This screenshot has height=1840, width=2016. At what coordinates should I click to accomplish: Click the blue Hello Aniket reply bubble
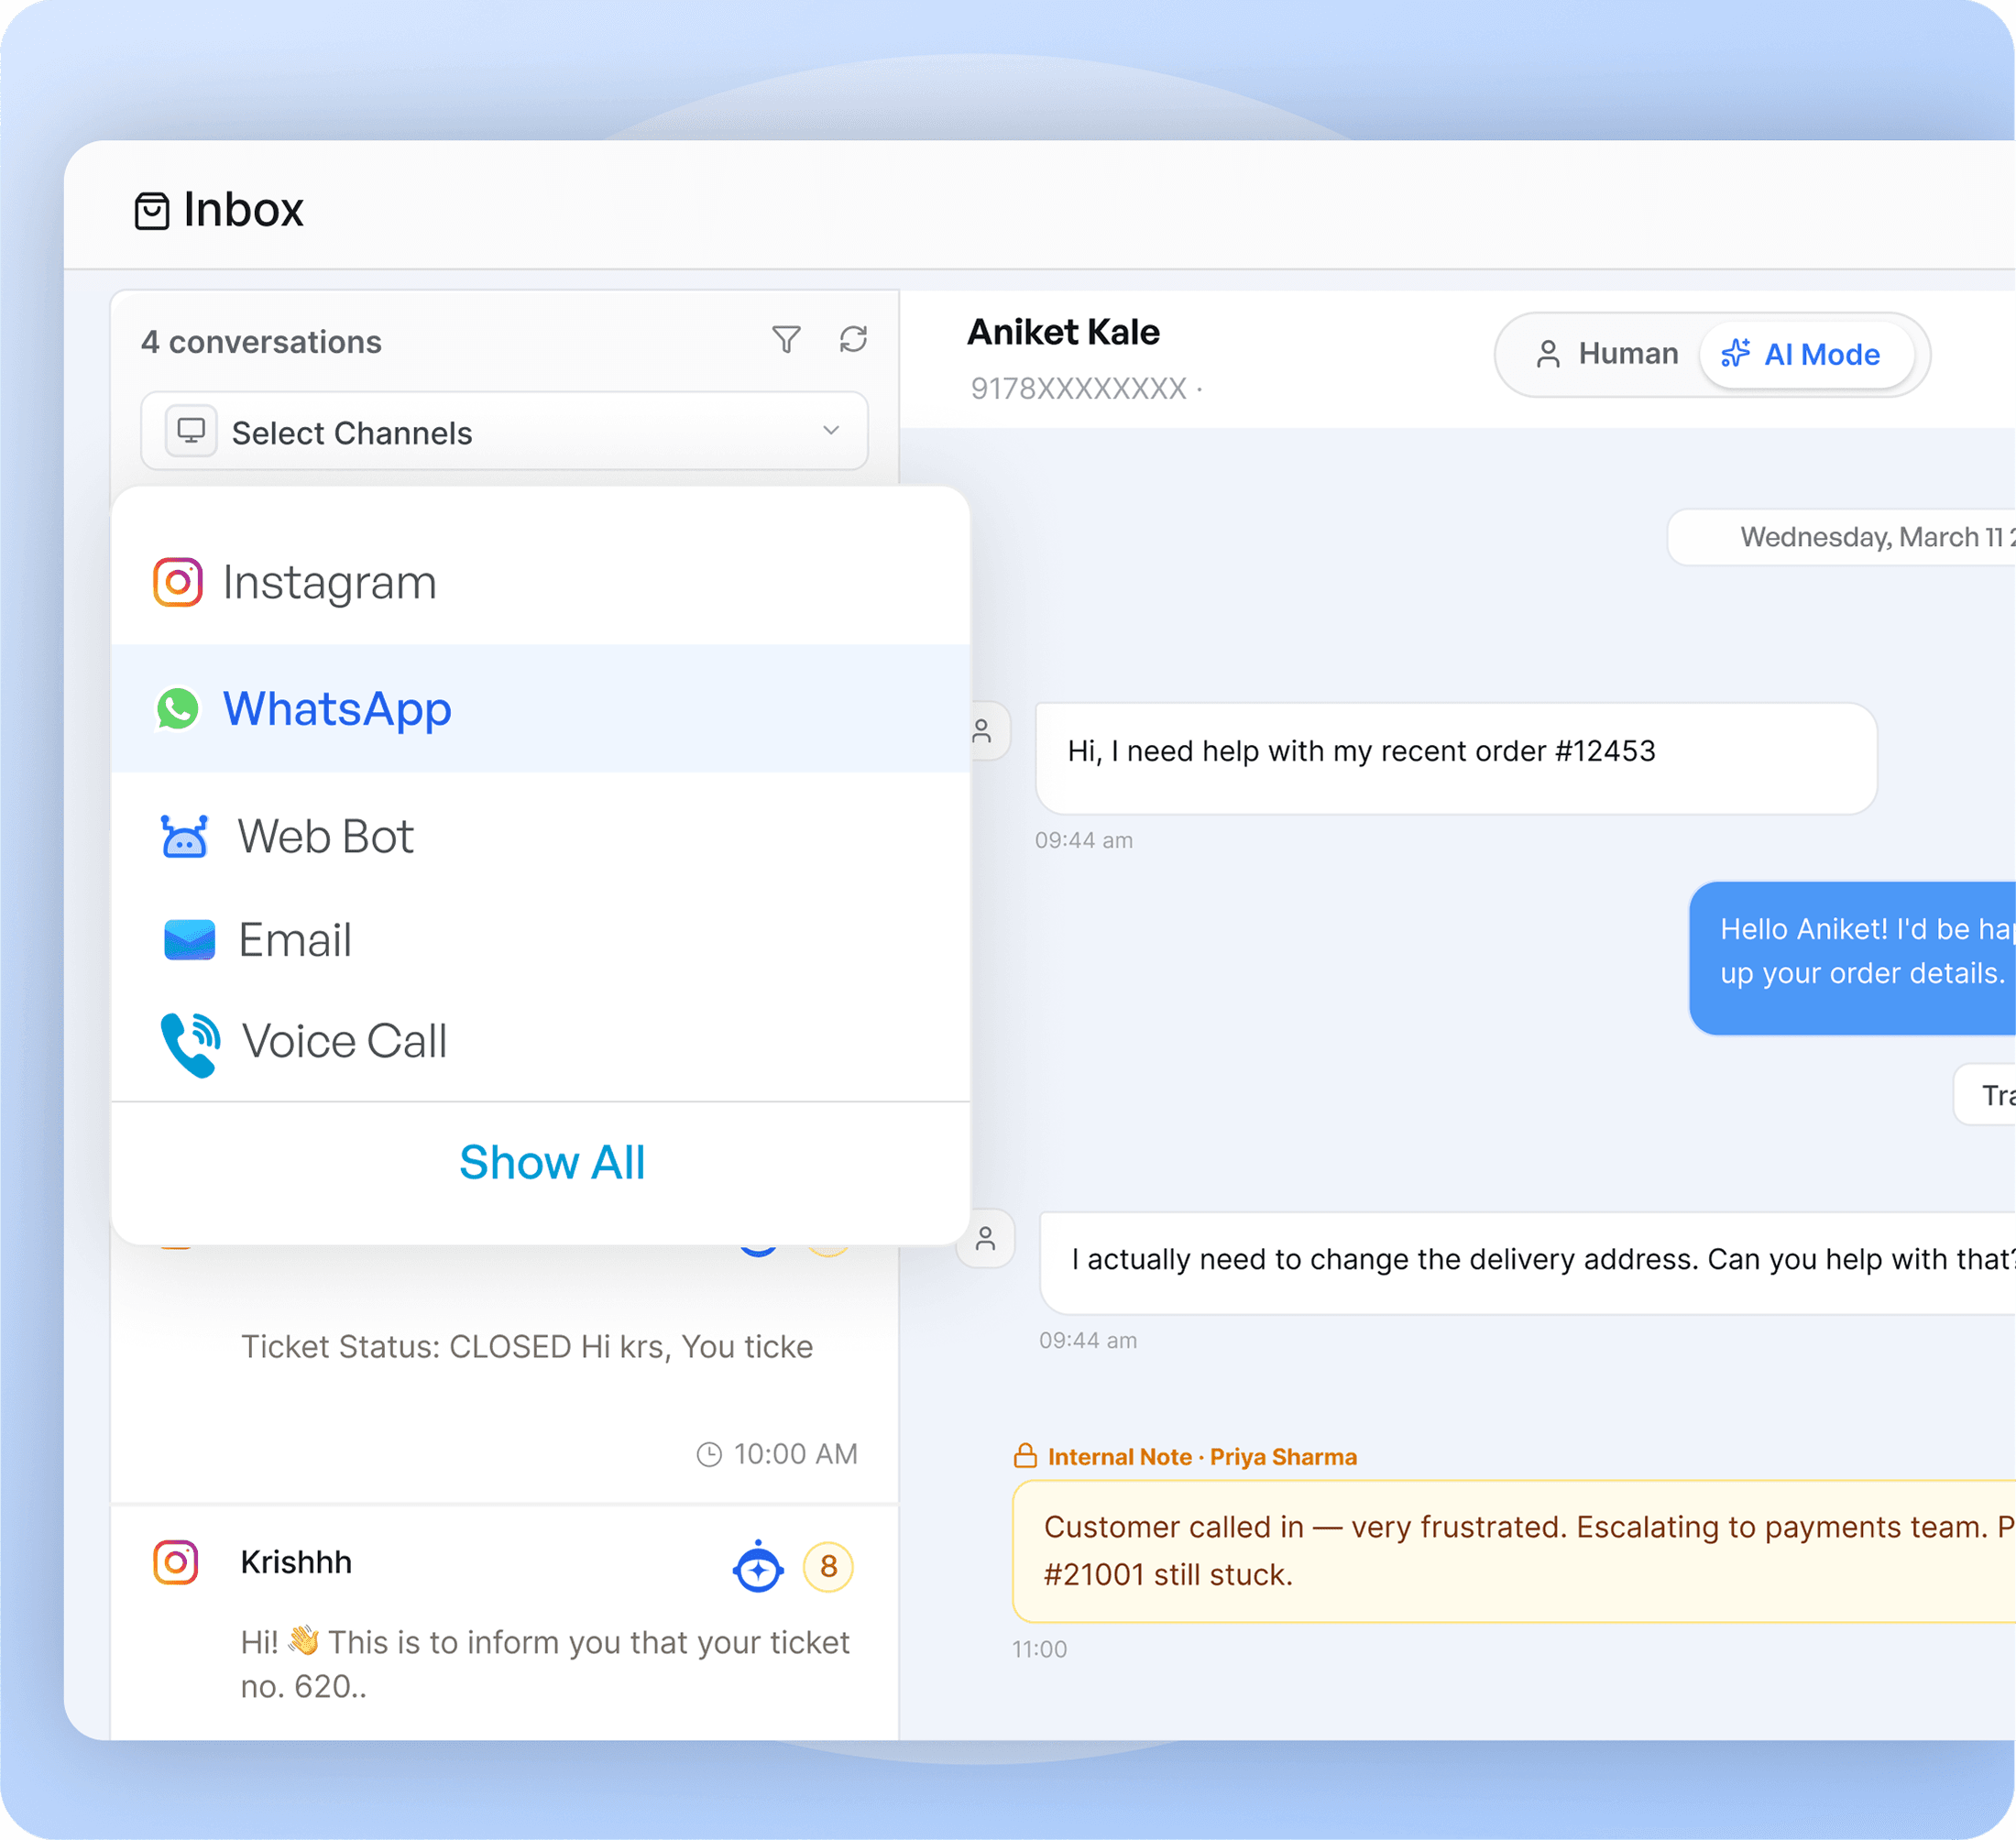(1852, 958)
